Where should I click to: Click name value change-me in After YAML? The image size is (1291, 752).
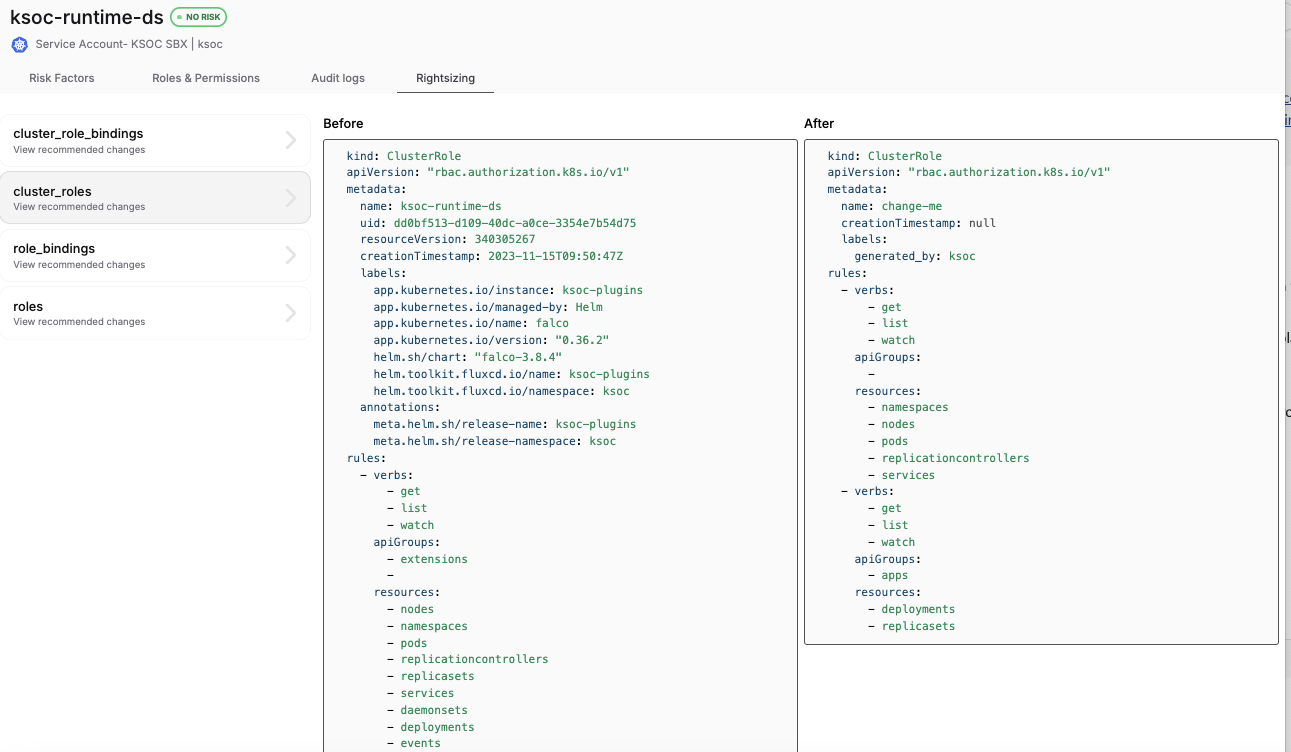[911, 206]
